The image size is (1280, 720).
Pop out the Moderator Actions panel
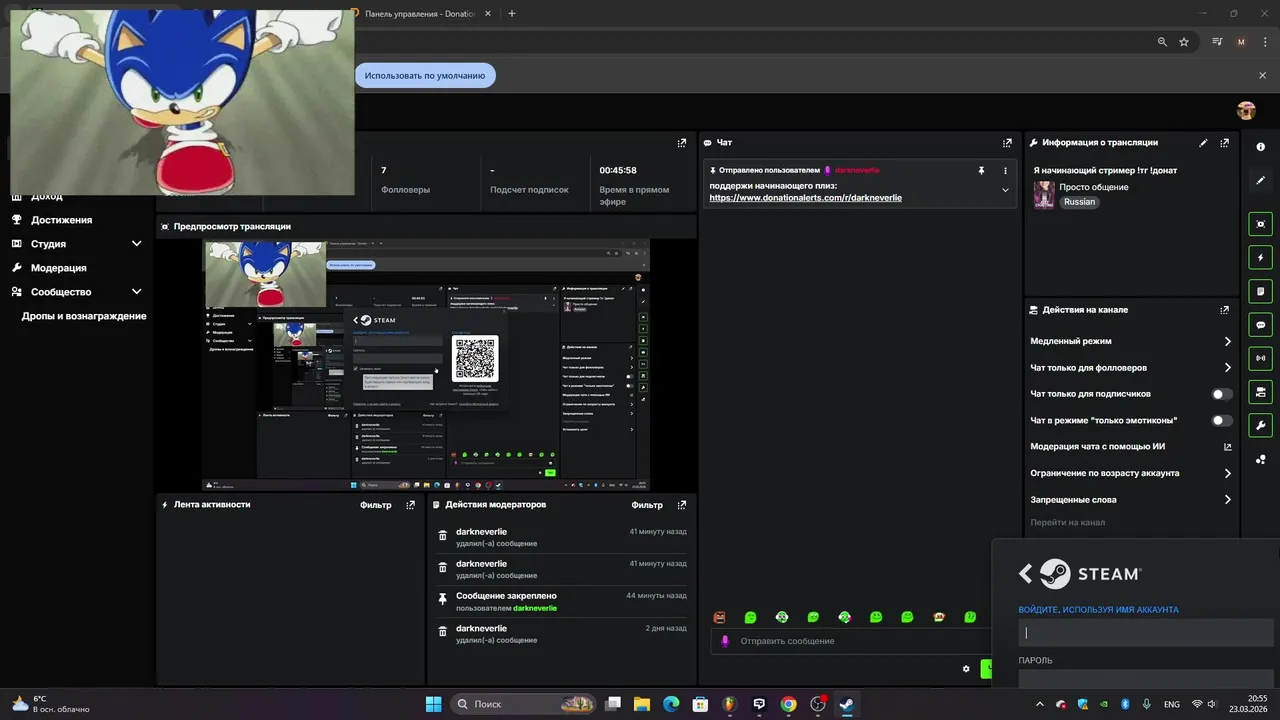click(x=682, y=505)
